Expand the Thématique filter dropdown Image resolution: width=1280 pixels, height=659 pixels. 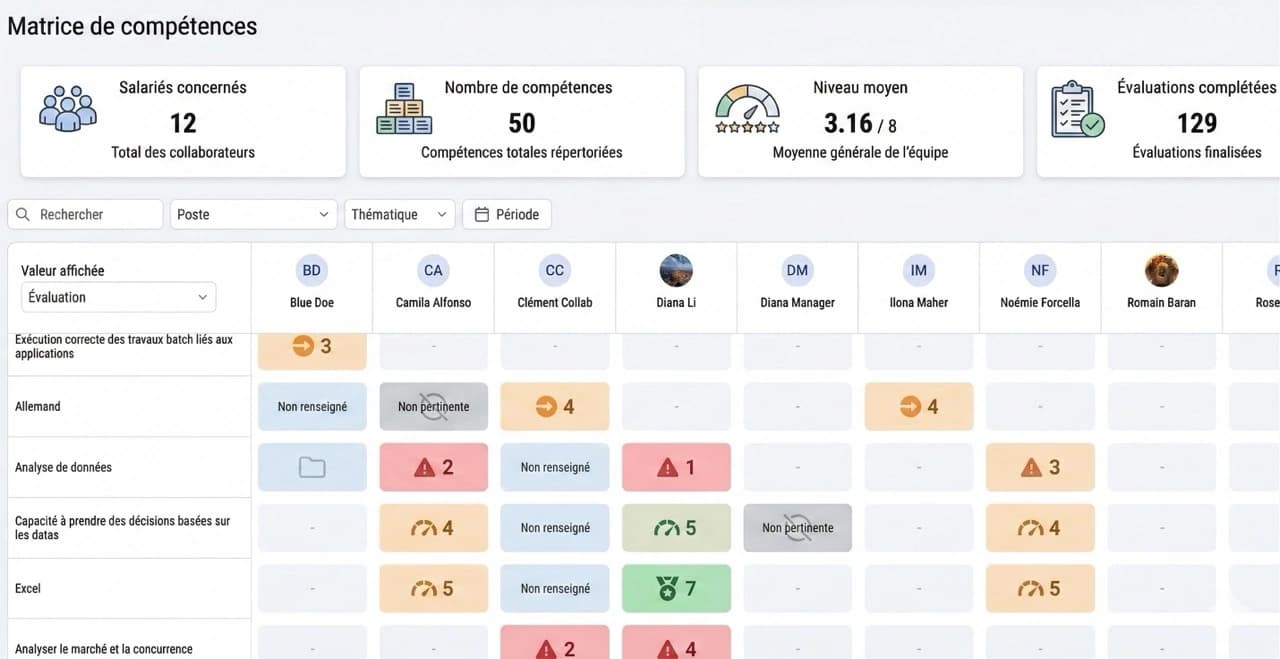pos(399,214)
